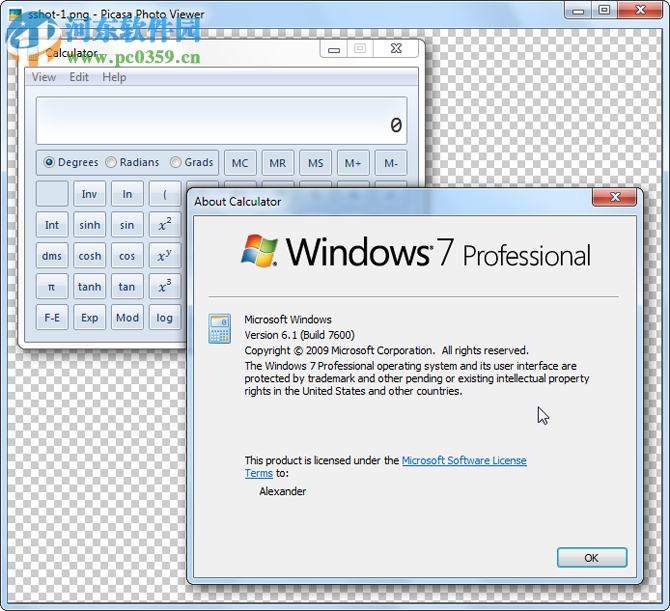The image size is (670, 611).
Task: Click the x cubed button
Action: click(x=165, y=286)
